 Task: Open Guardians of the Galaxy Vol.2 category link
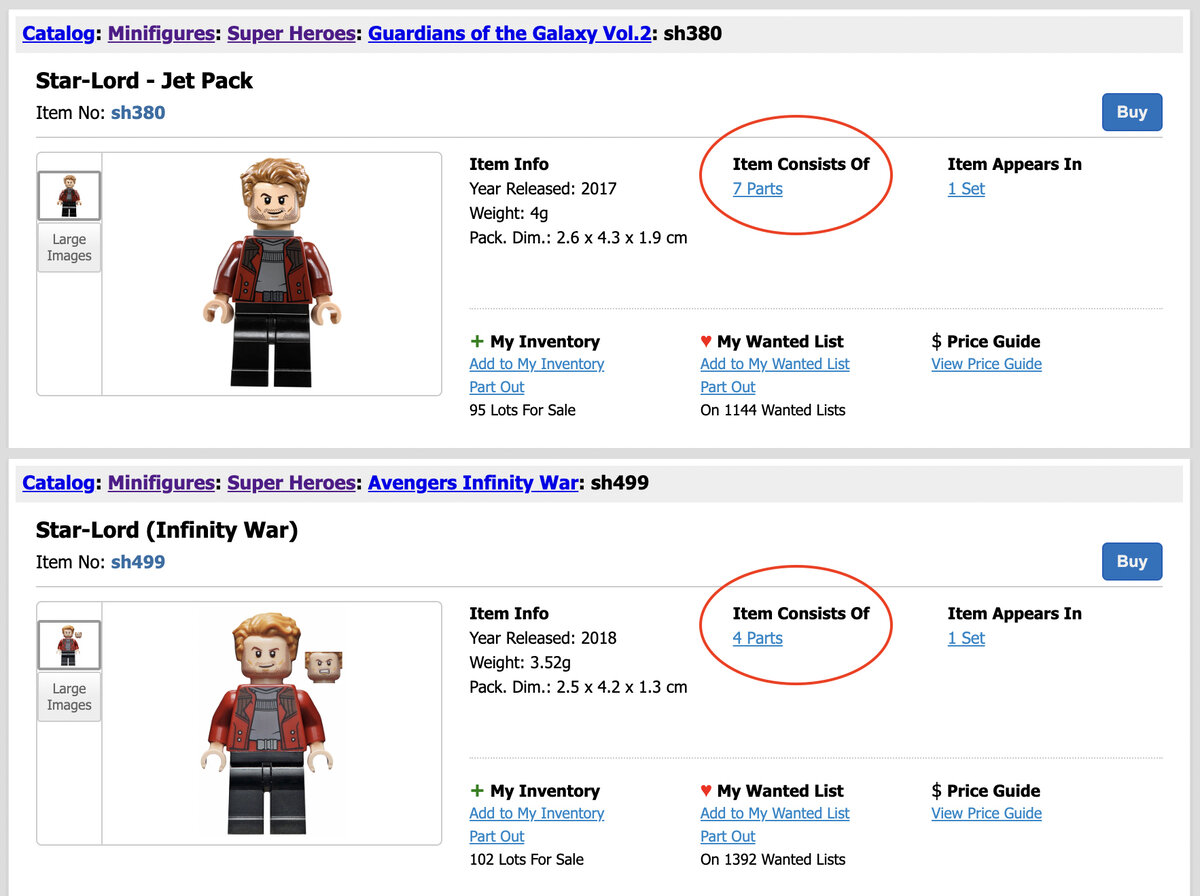pos(509,34)
